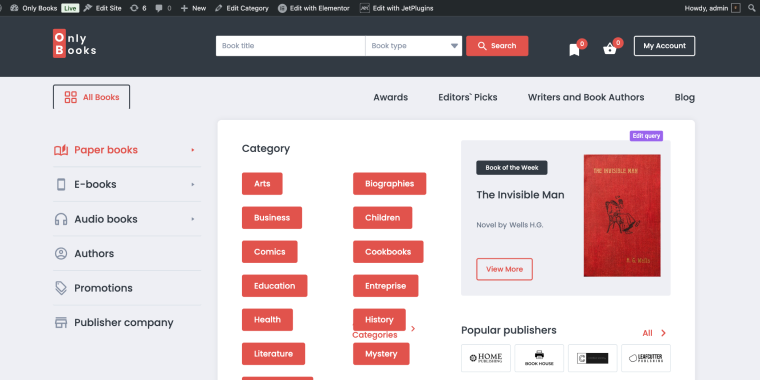This screenshot has height=380, width=760.
Task: Click the Book of the Week badge
Action: click(512, 168)
